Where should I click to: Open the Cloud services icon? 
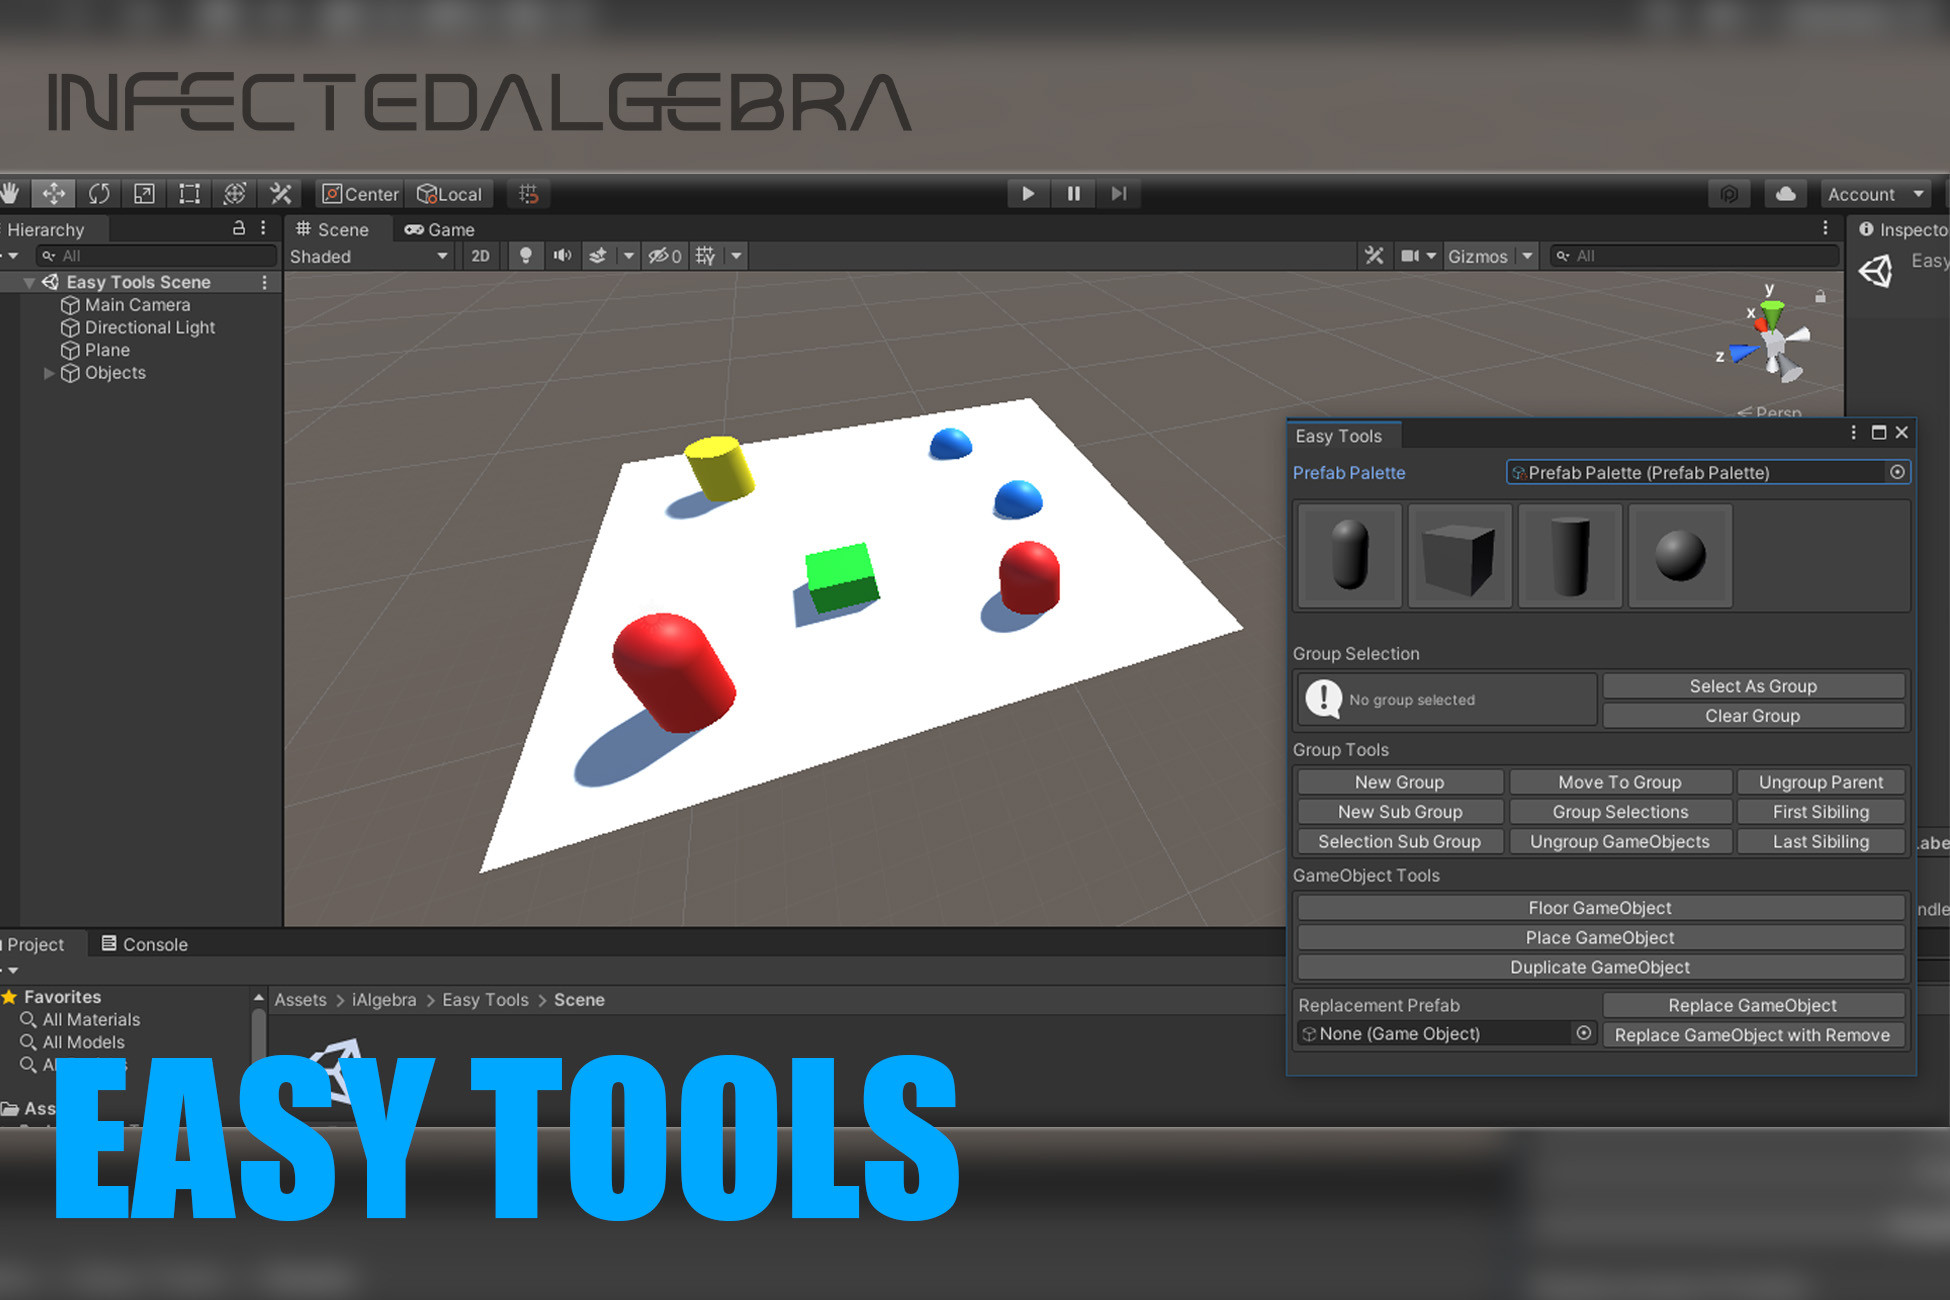tap(1785, 194)
